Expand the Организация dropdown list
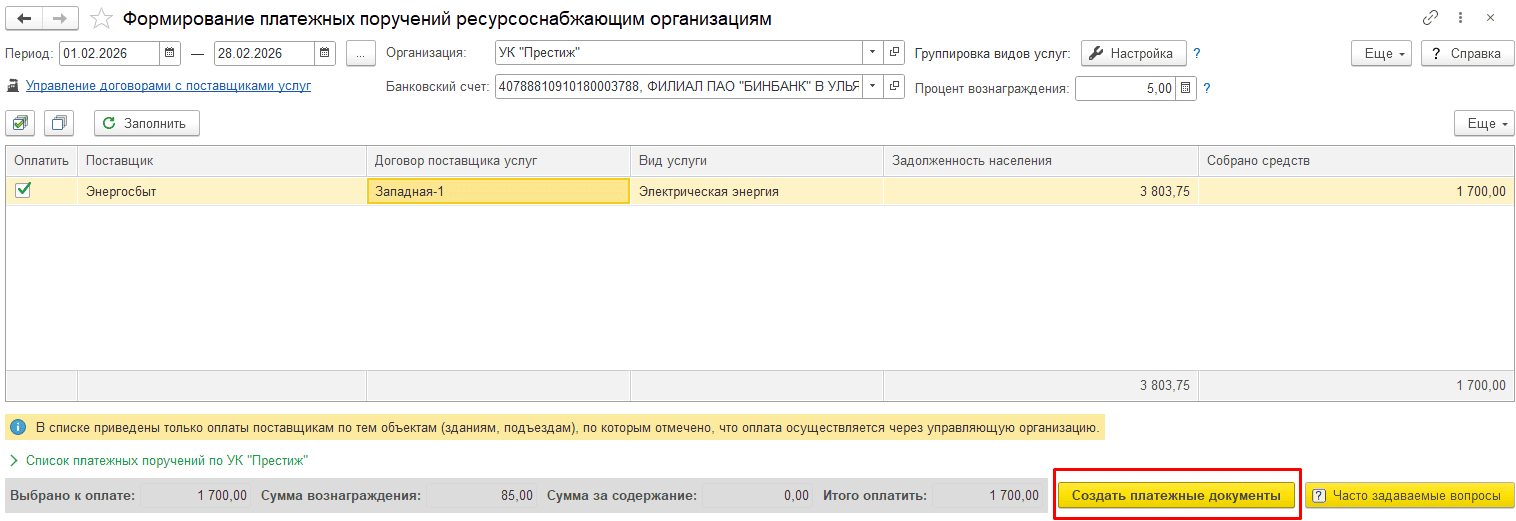This screenshot has height=521, width=1516. 871,53
